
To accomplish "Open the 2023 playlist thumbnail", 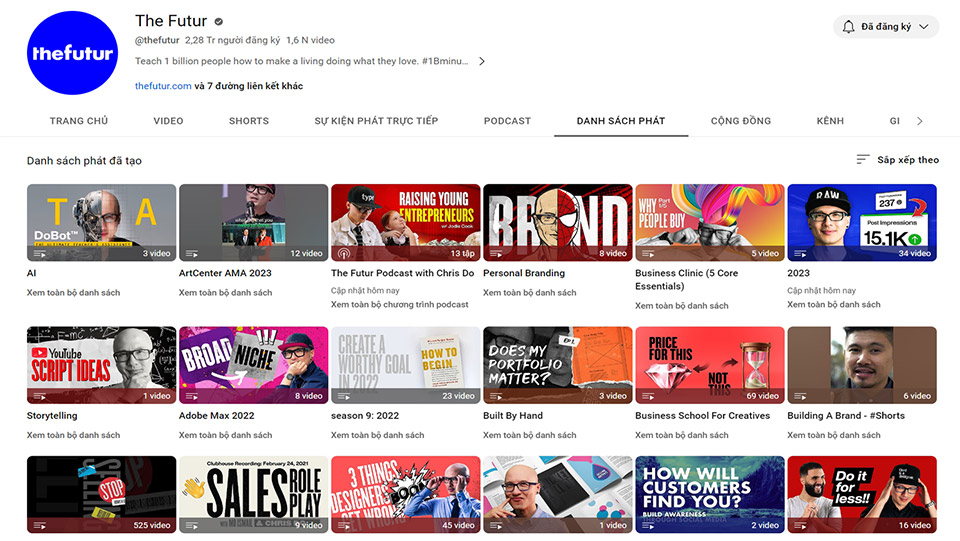I will click(x=861, y=222).
